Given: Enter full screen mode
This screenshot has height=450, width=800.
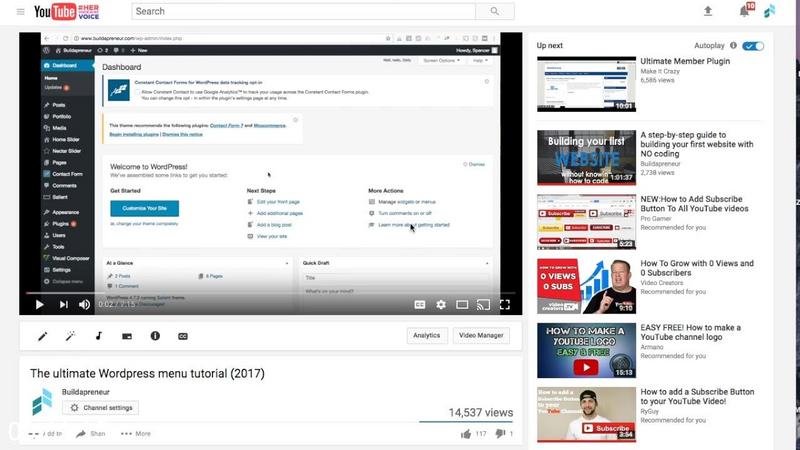Looking at the screenshot, I should tap(505, 305).
